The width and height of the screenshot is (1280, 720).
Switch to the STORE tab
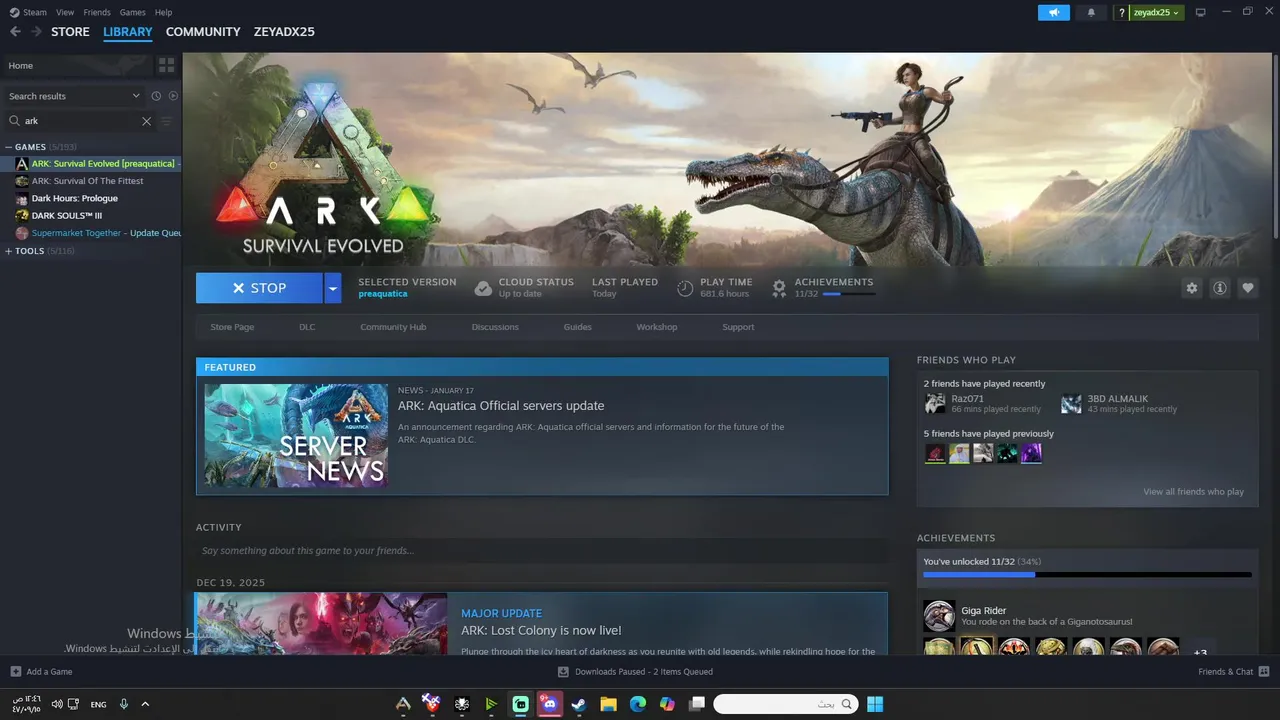pos(70,32)
